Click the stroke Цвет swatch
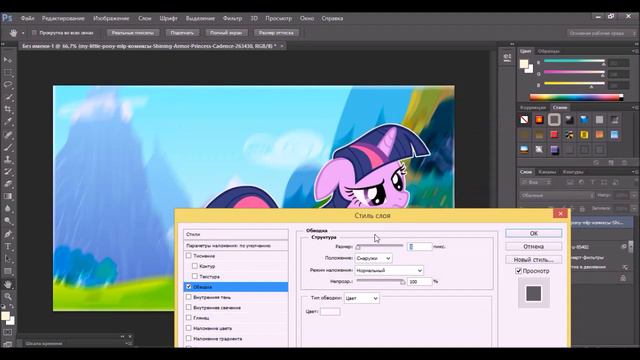640x360 pixels. (x=330, y=311)
